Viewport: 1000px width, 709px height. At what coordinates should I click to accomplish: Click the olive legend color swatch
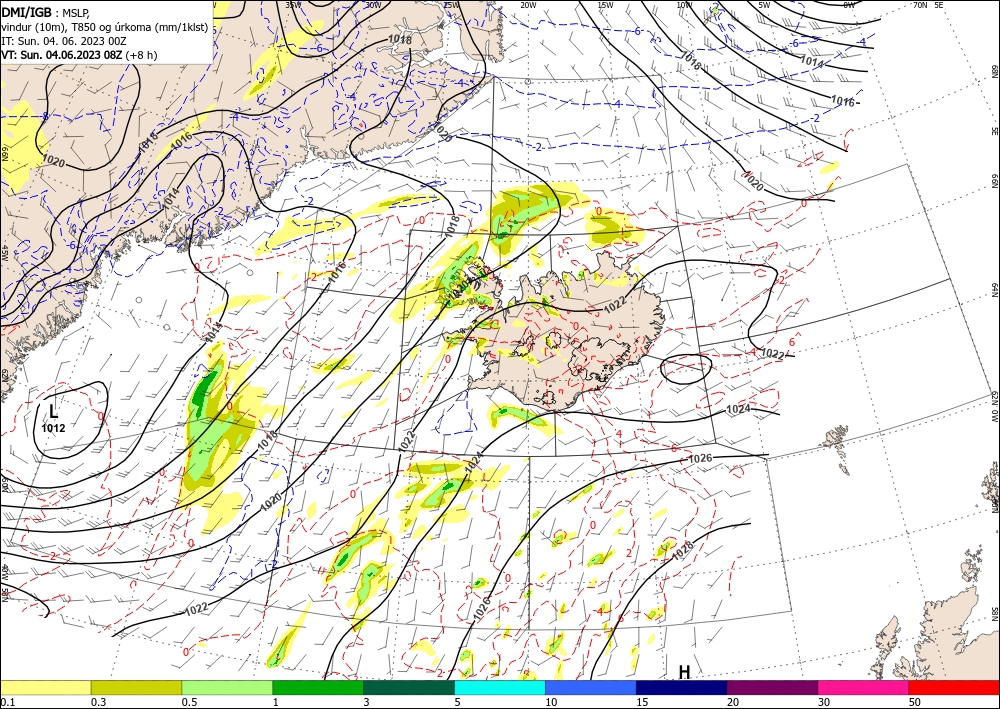coord(136,687)
